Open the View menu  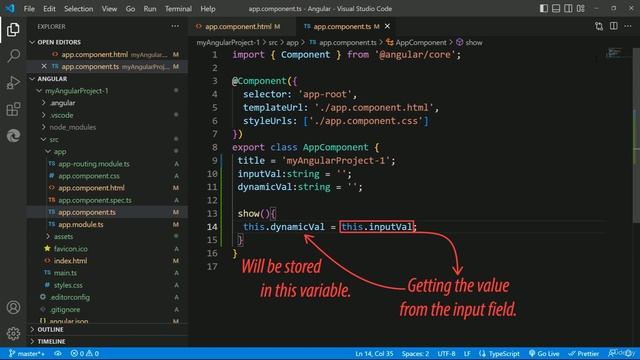pos(109,9)
